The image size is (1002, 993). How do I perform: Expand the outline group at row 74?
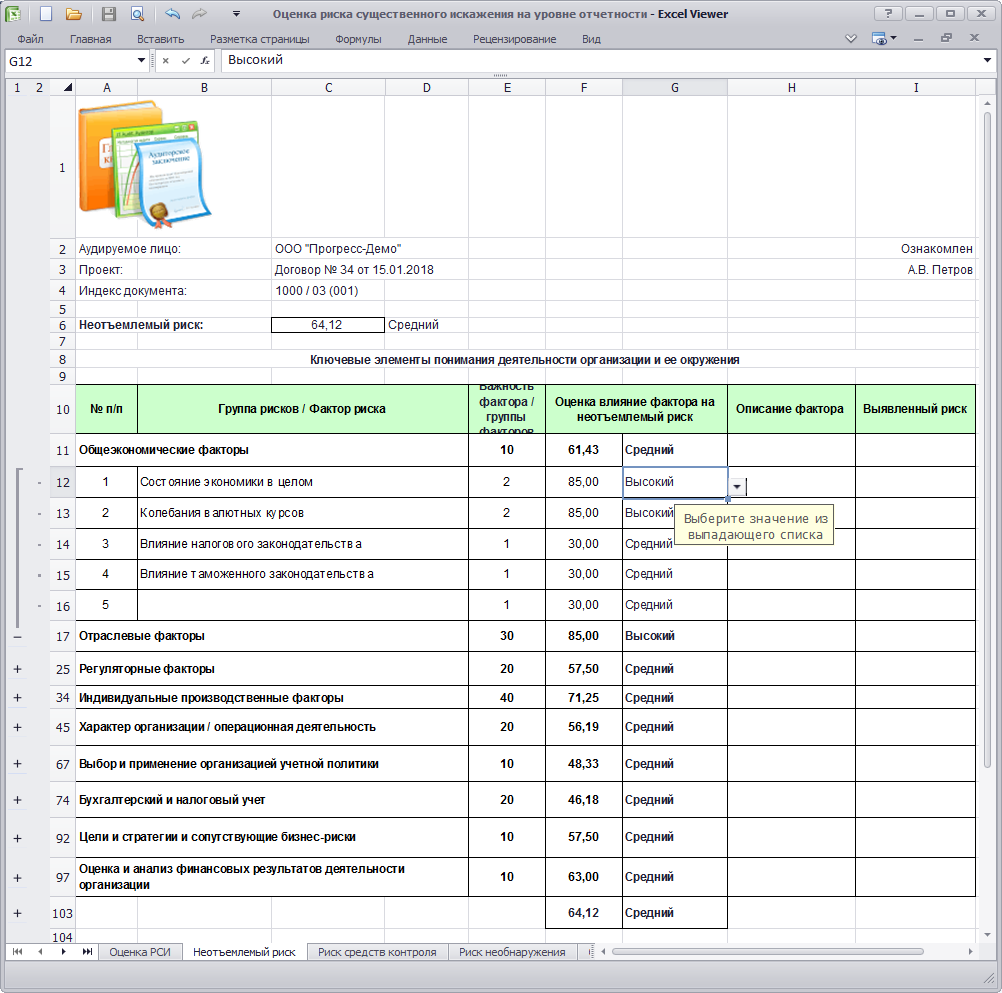17,800
